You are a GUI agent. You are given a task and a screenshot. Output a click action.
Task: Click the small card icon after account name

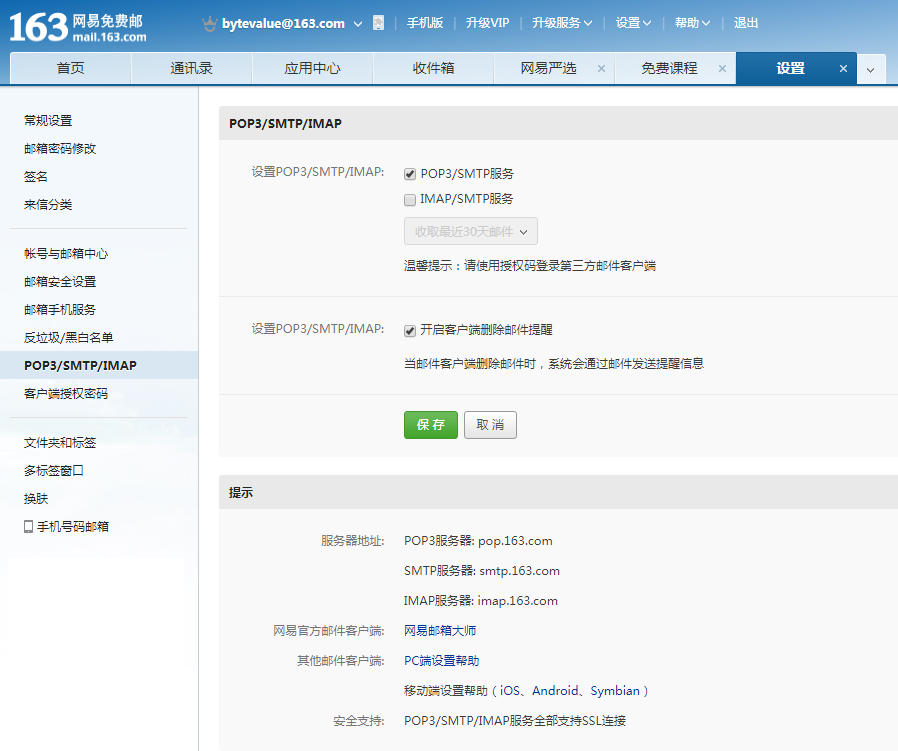[x=378, y=23]
